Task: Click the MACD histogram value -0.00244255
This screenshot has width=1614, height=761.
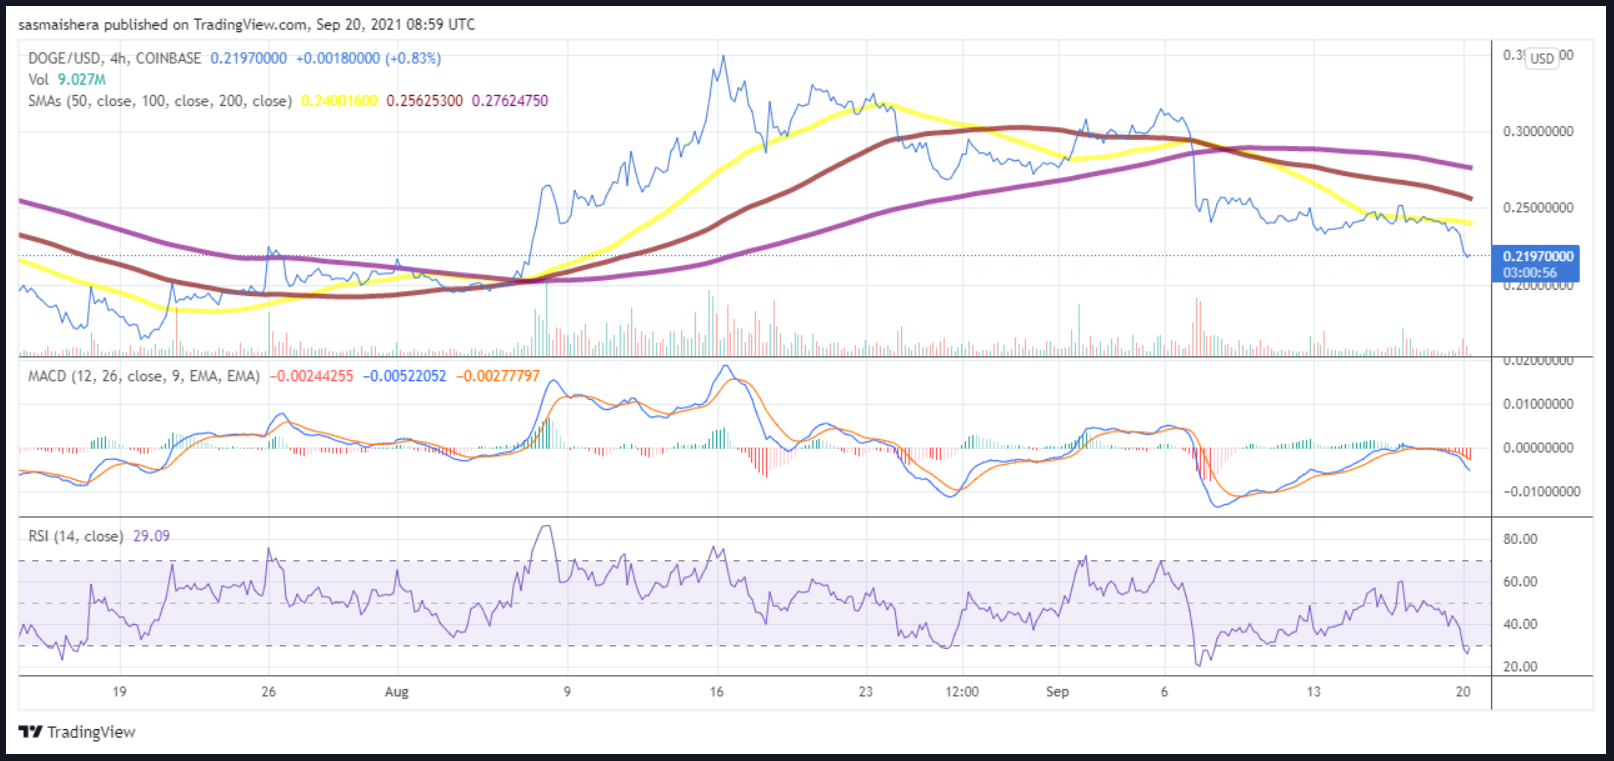Action: (312, 376)
